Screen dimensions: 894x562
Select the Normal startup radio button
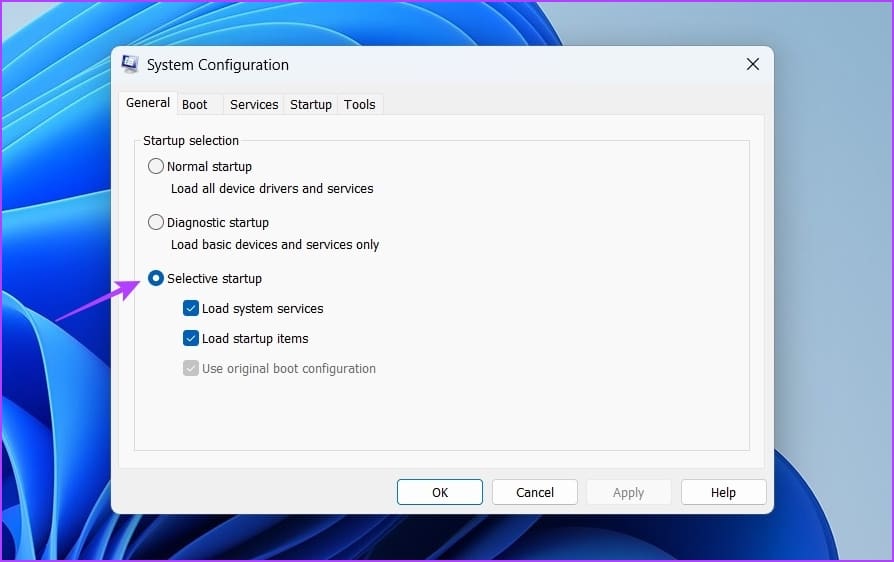coord(156,166)
